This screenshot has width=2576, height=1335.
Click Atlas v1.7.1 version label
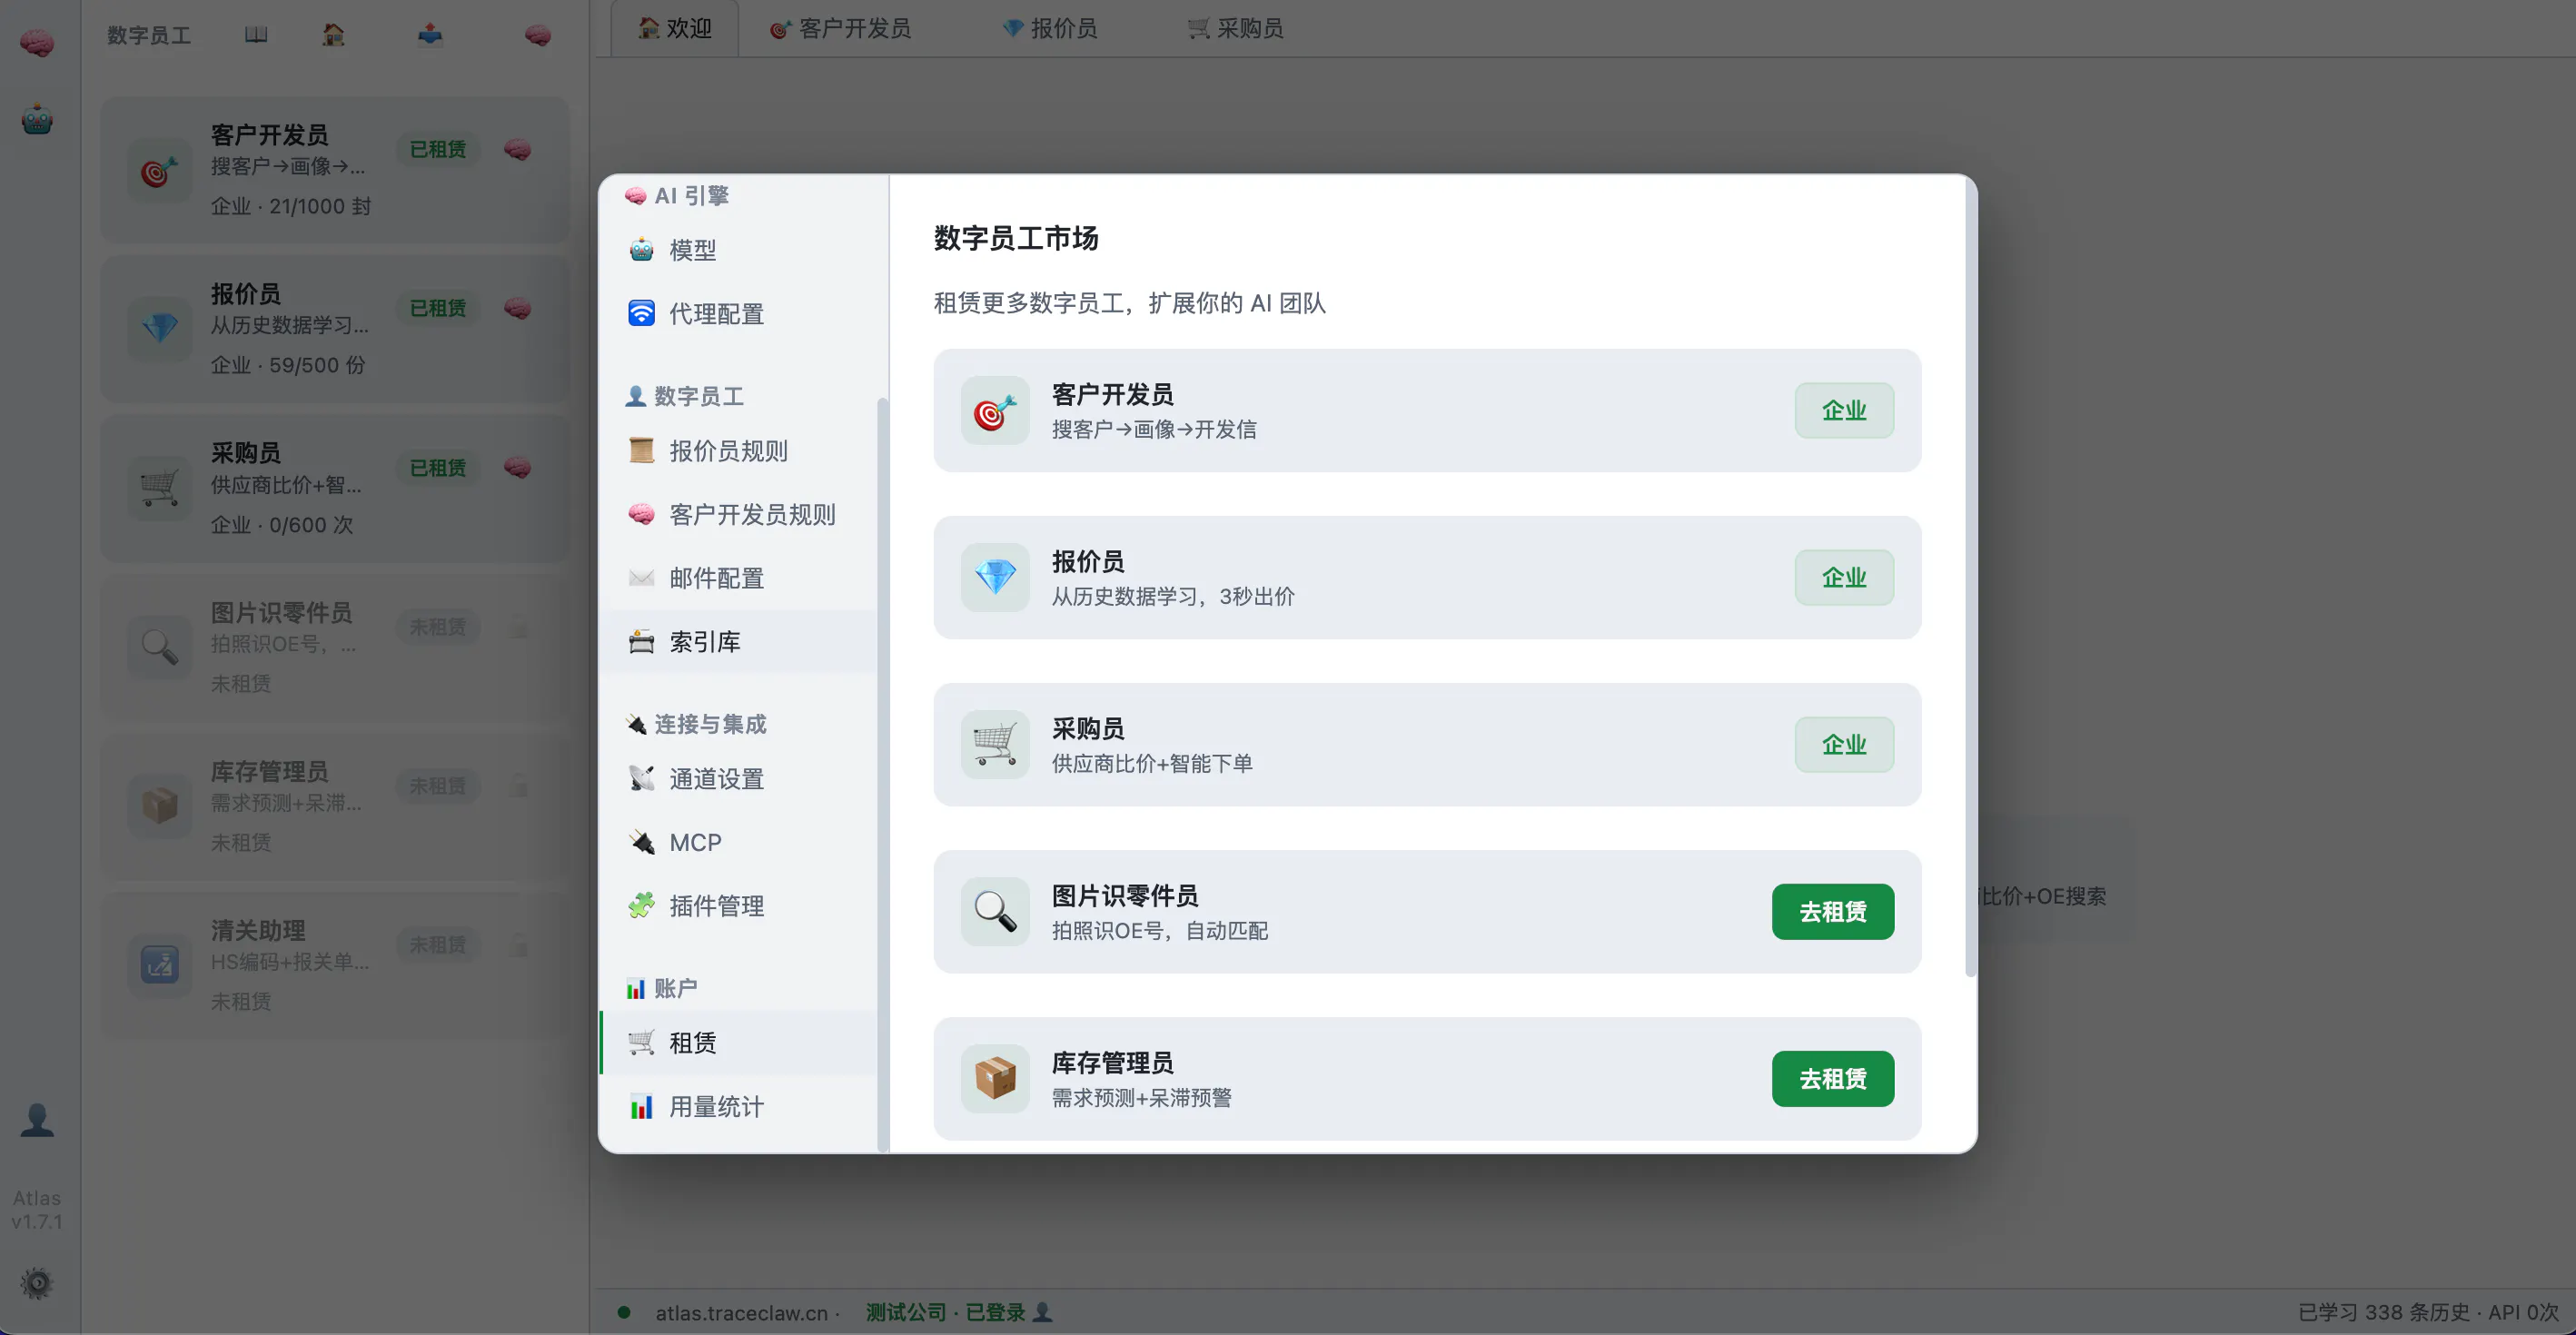pyautogui.click(x=37, y=1209)
